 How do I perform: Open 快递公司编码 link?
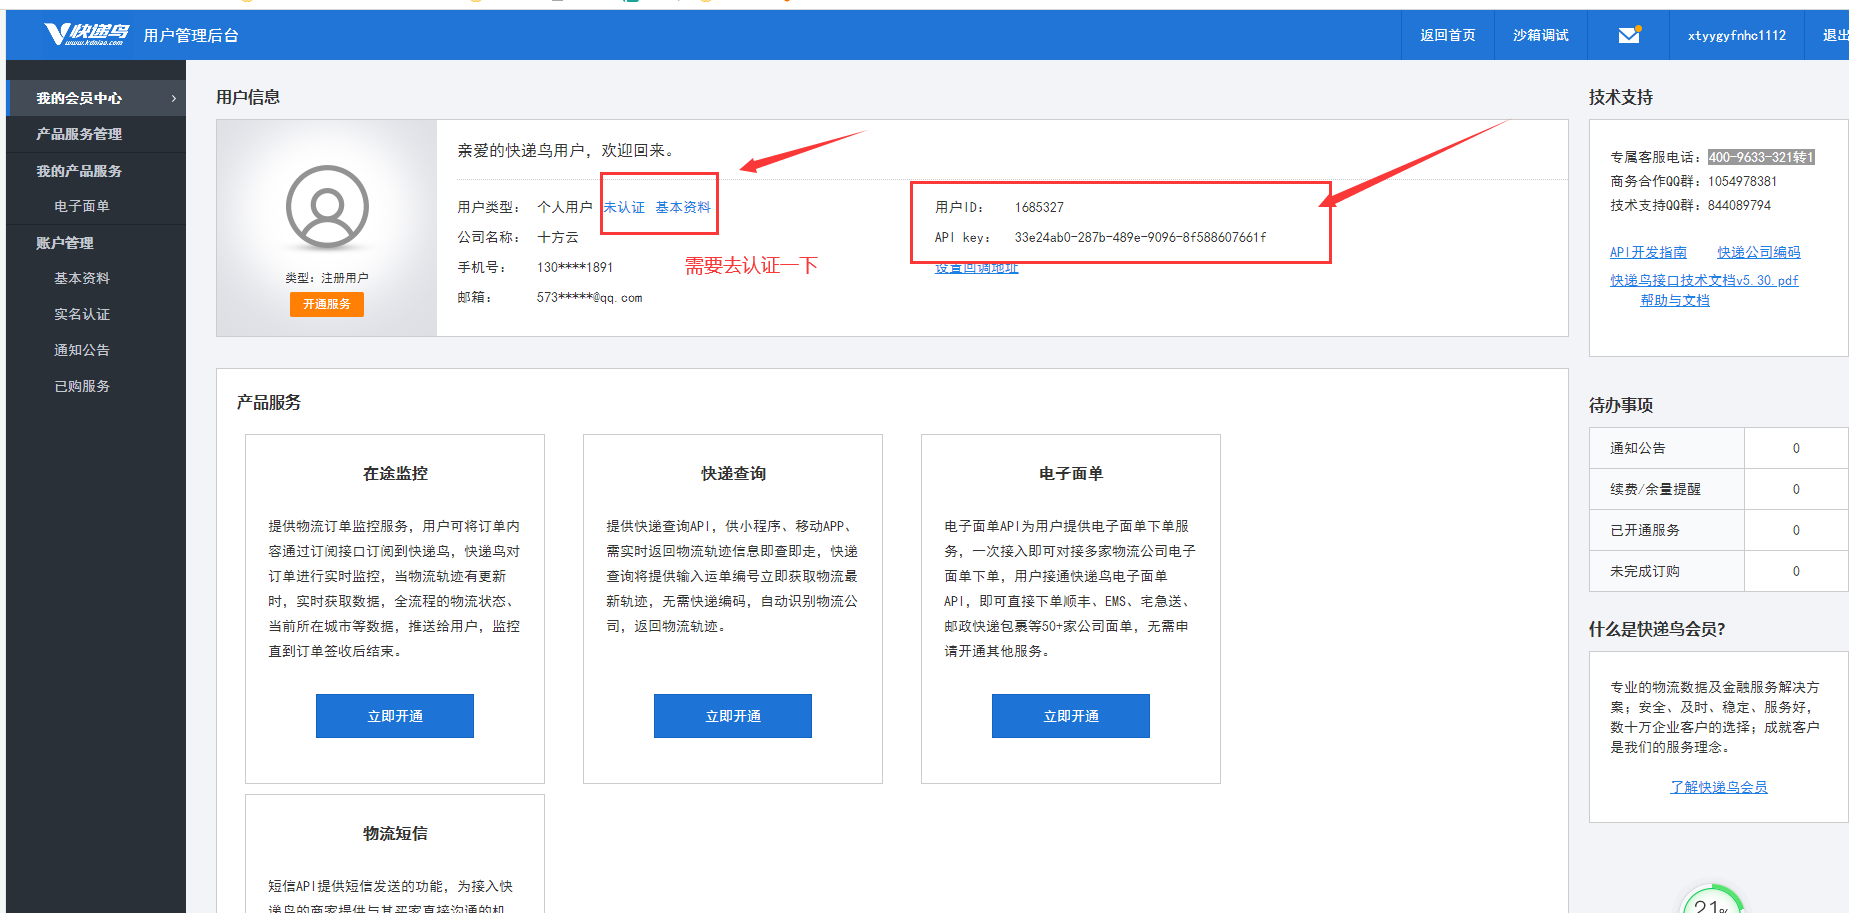1759,252
